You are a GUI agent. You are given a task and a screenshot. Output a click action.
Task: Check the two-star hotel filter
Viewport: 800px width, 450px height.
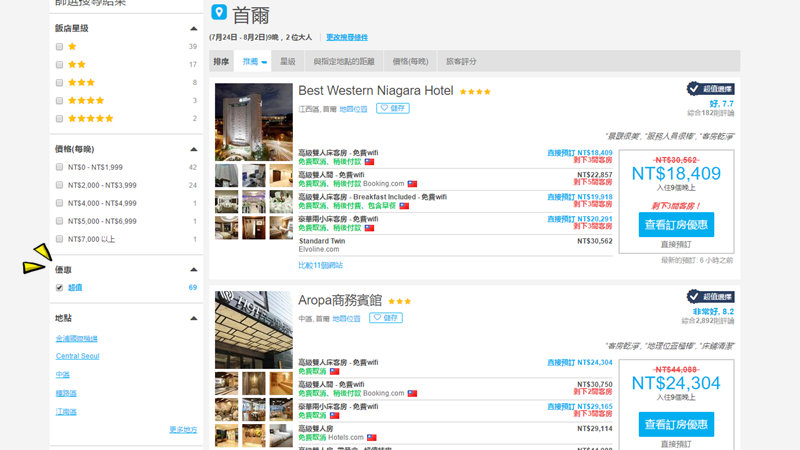click(59, 65)
